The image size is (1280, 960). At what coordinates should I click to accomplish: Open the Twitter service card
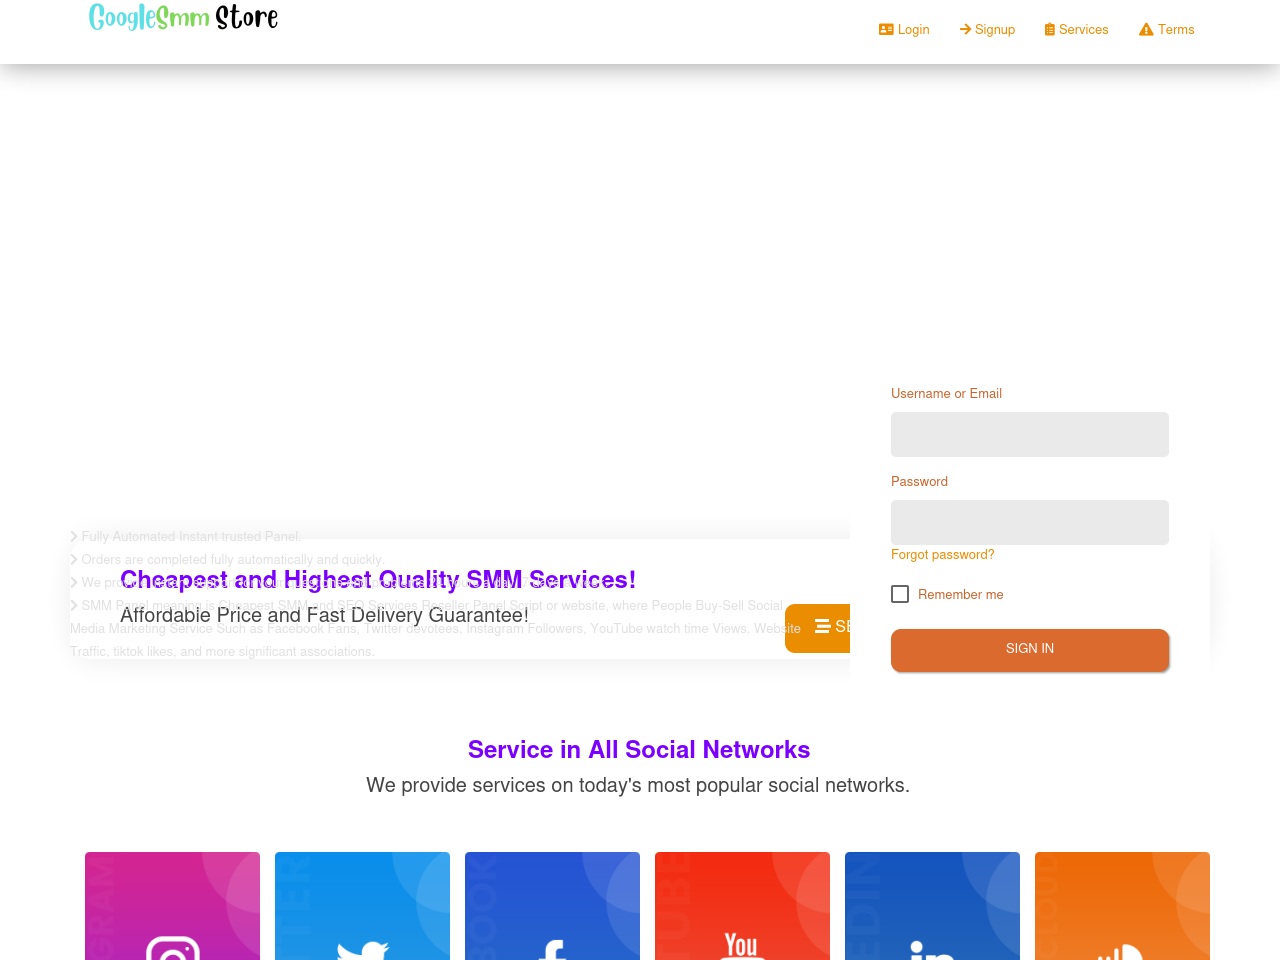362,906
